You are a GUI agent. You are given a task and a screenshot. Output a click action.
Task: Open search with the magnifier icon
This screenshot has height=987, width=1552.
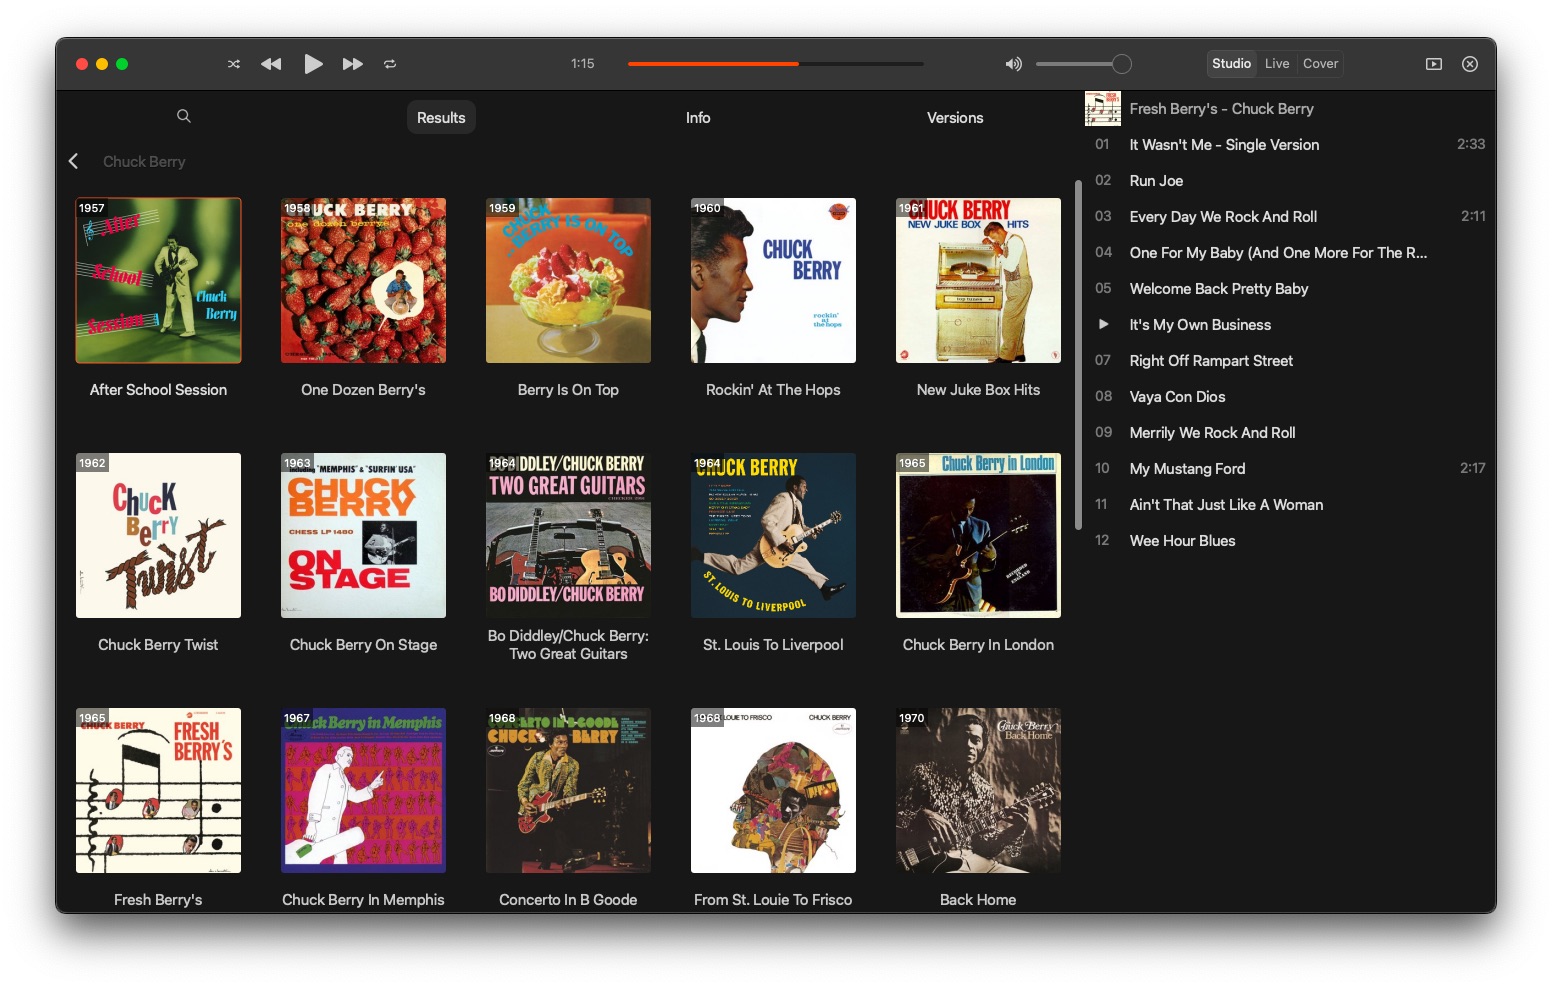pyautogui.click(x=184, y=116)
